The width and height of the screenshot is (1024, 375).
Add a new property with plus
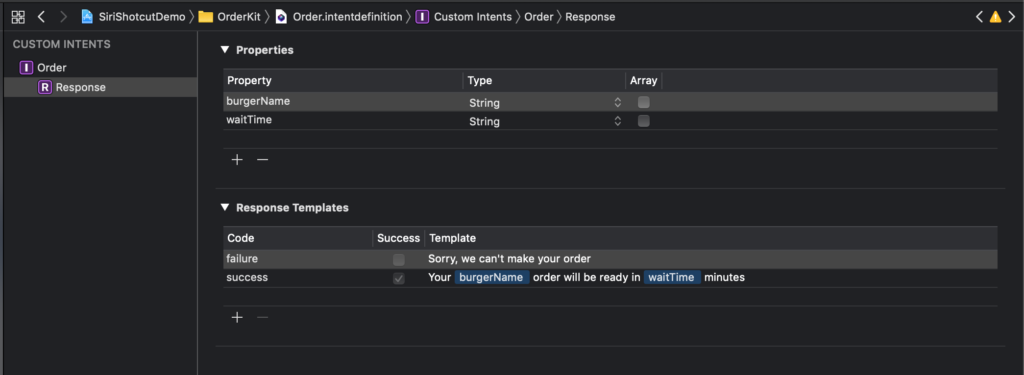point(237,159)
